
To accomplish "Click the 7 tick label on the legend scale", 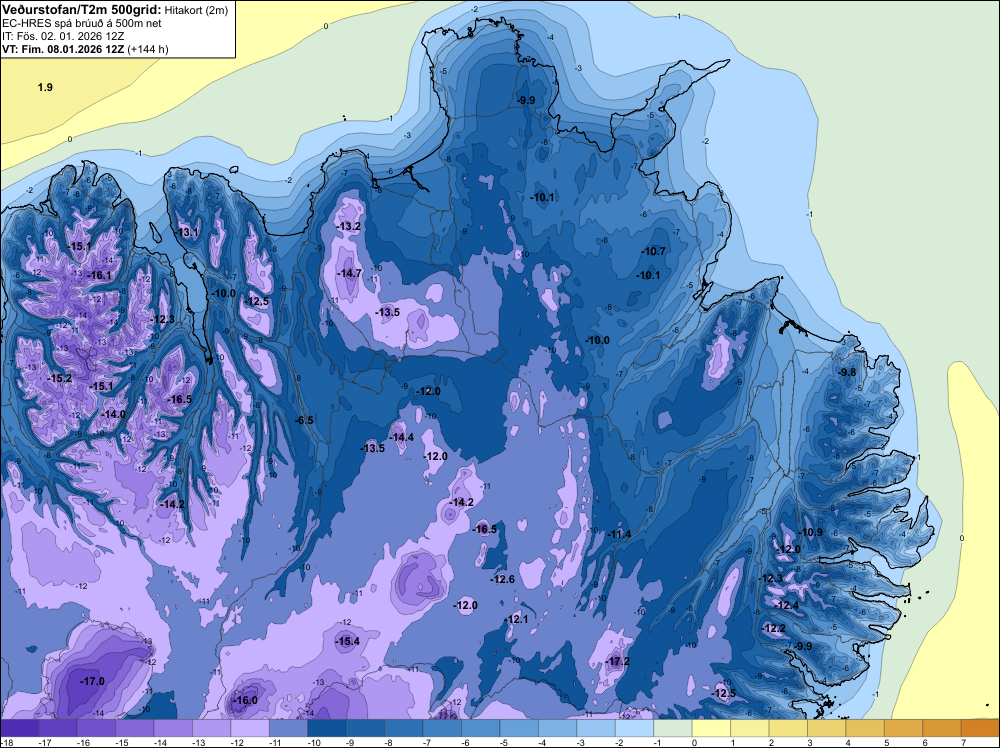I will click(x=963, y=742).
